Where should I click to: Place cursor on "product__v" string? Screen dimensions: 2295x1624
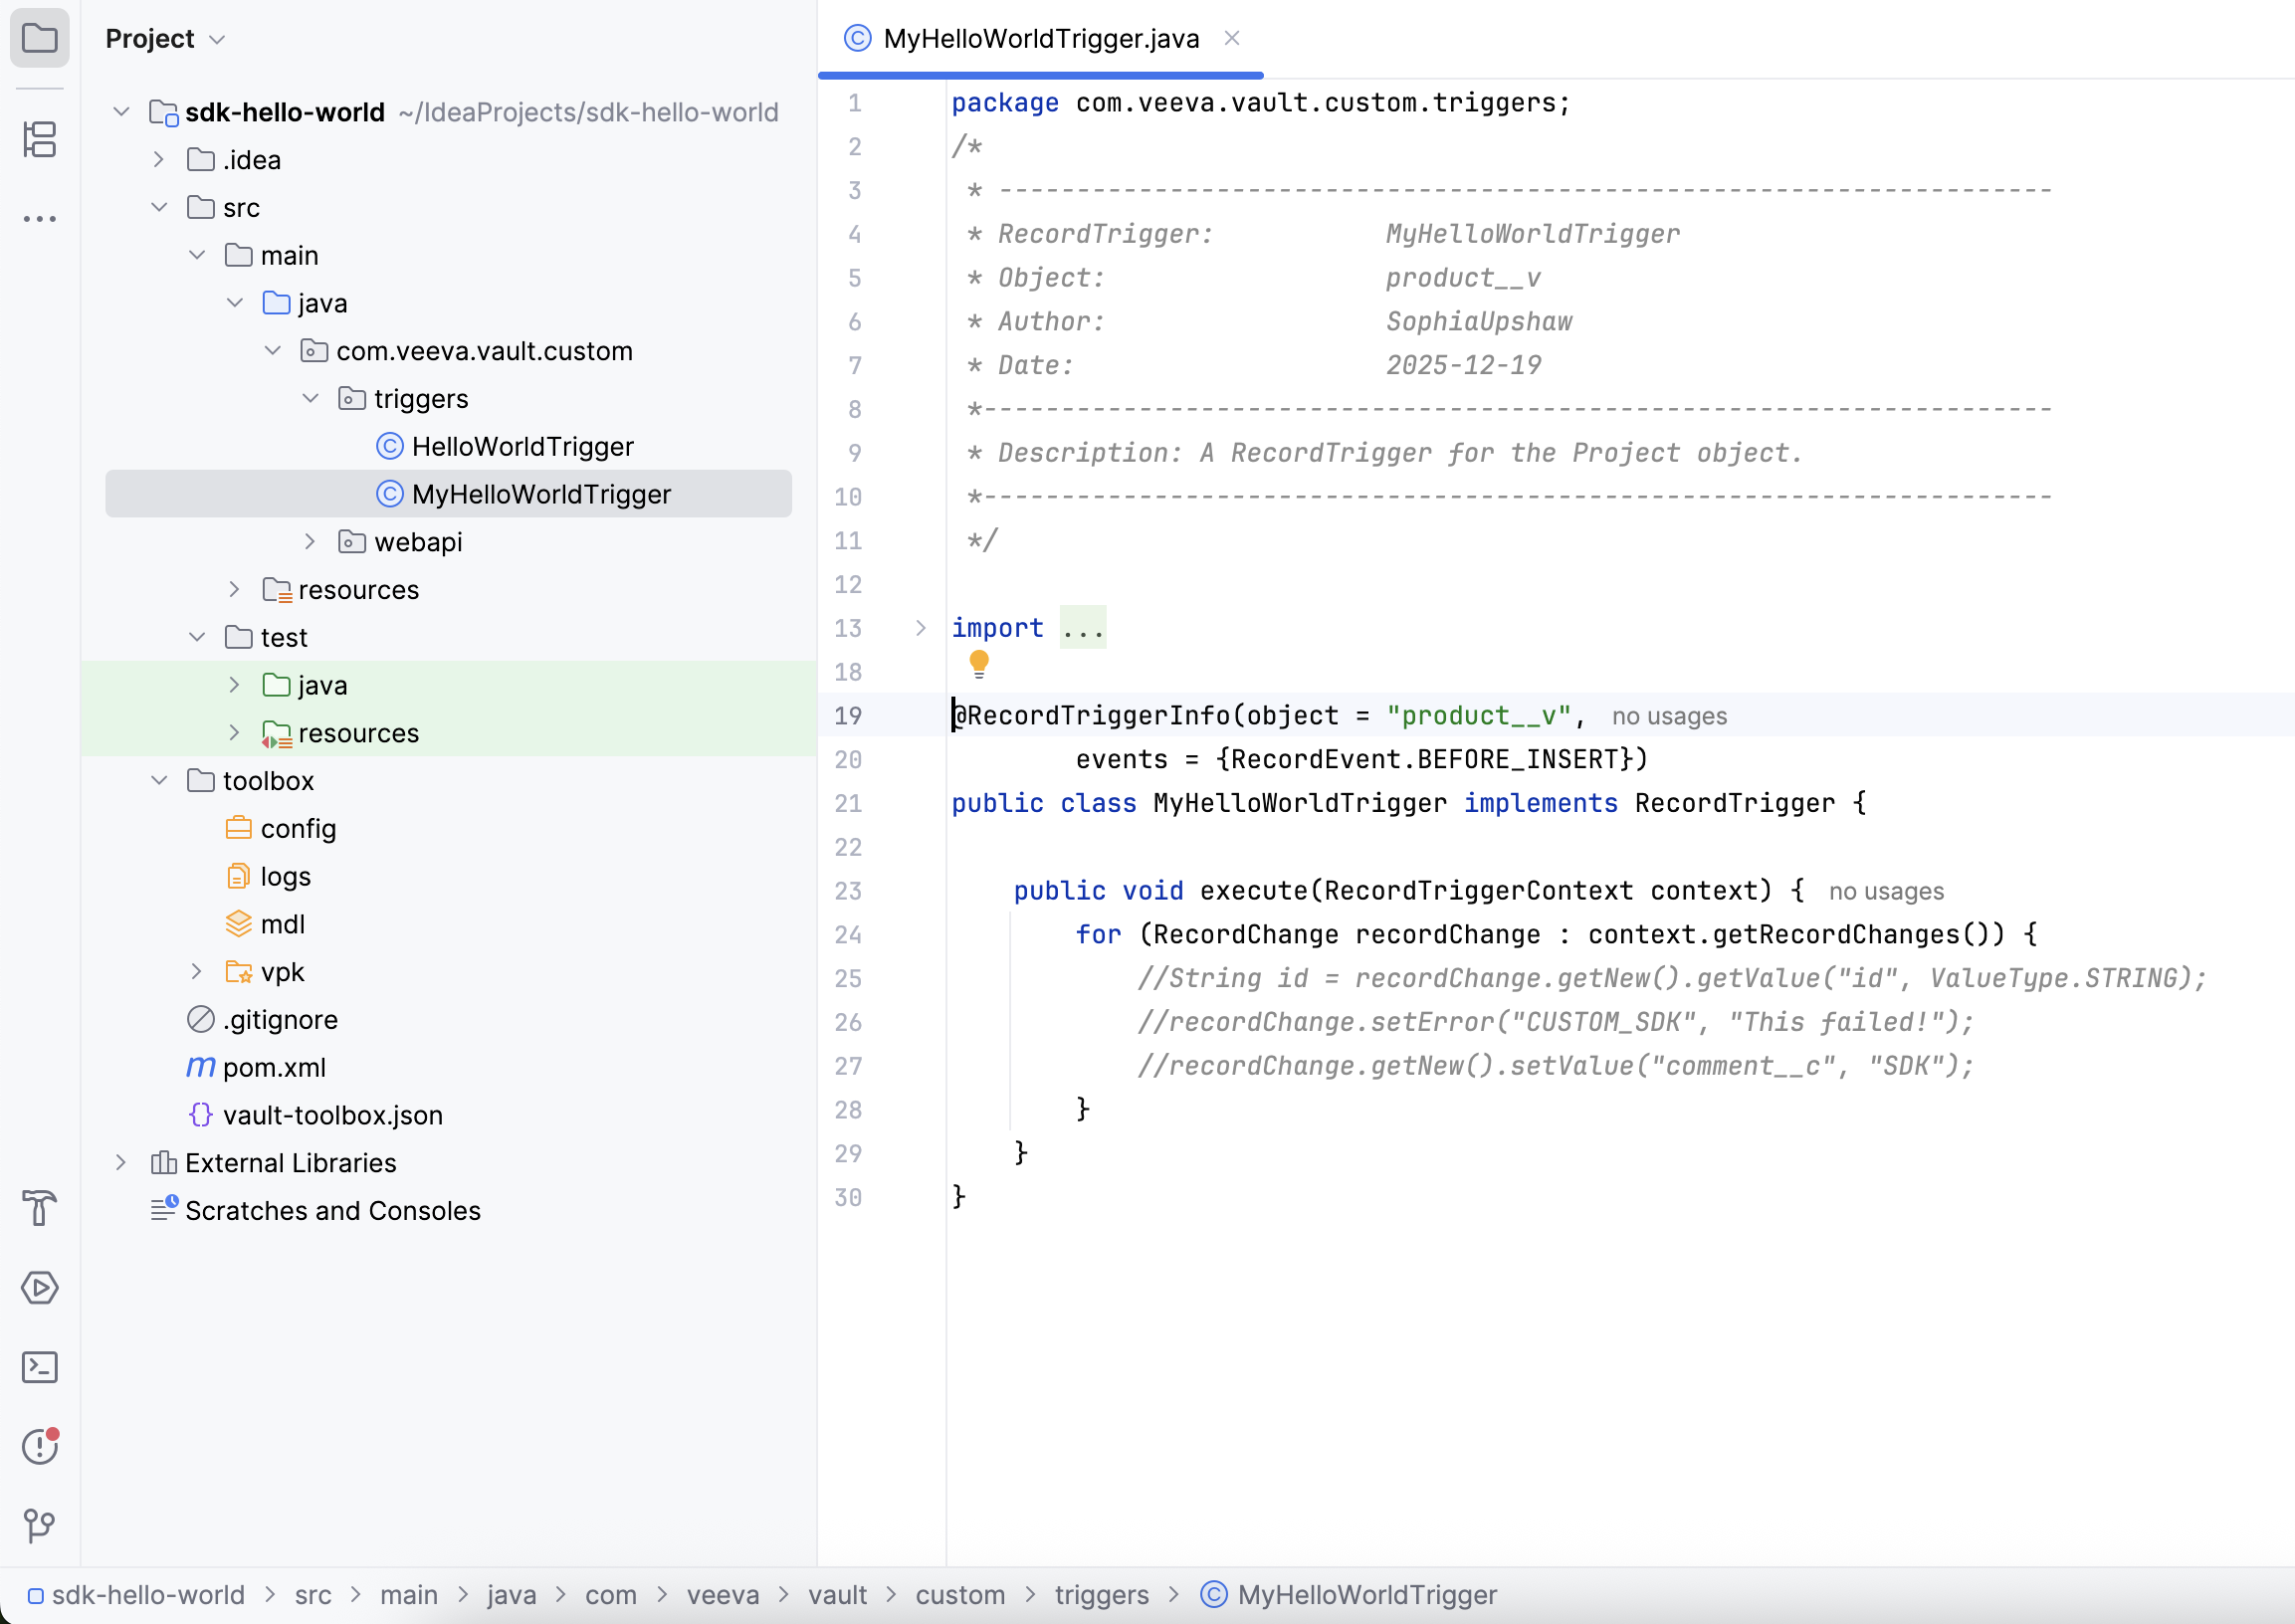(x=1478, y=716)
